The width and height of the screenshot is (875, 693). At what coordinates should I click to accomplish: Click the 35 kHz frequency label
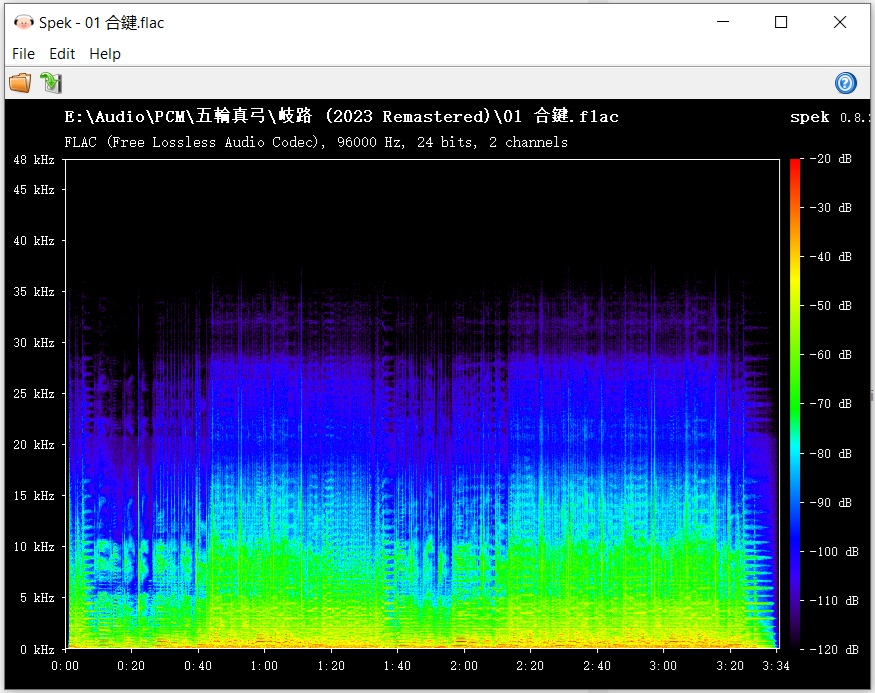pos(34,291)
